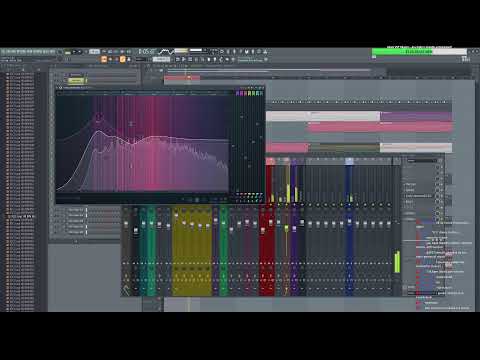
Task: Click the master track fader at the mixer's far left
Action: [126, 224]
